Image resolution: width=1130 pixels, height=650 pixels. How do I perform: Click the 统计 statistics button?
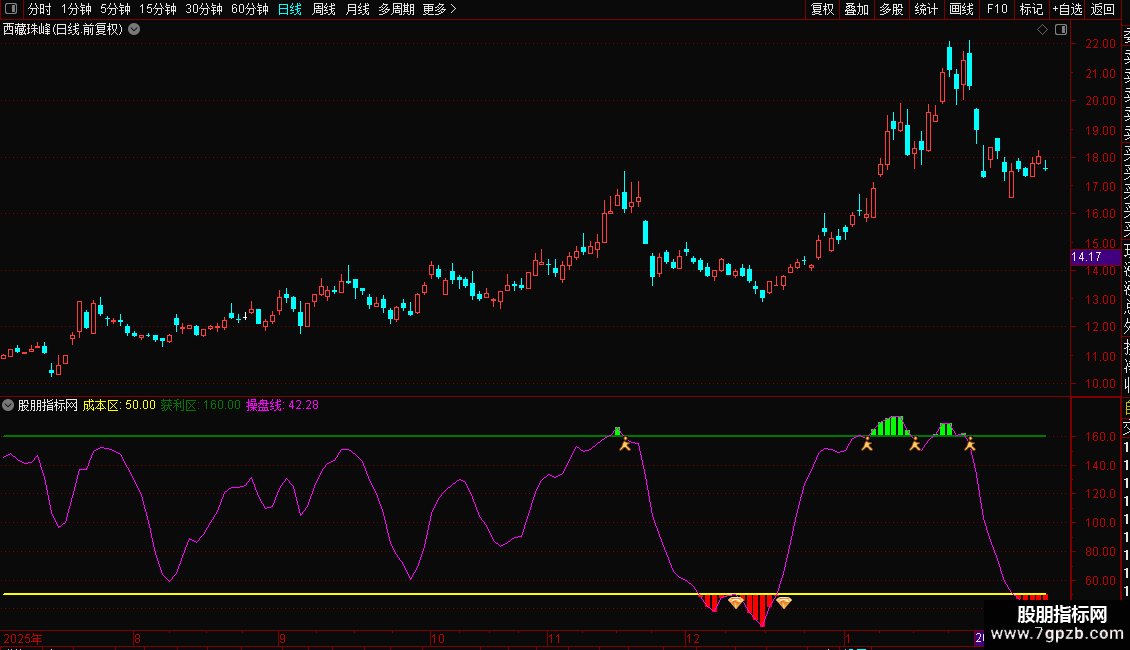925,9
